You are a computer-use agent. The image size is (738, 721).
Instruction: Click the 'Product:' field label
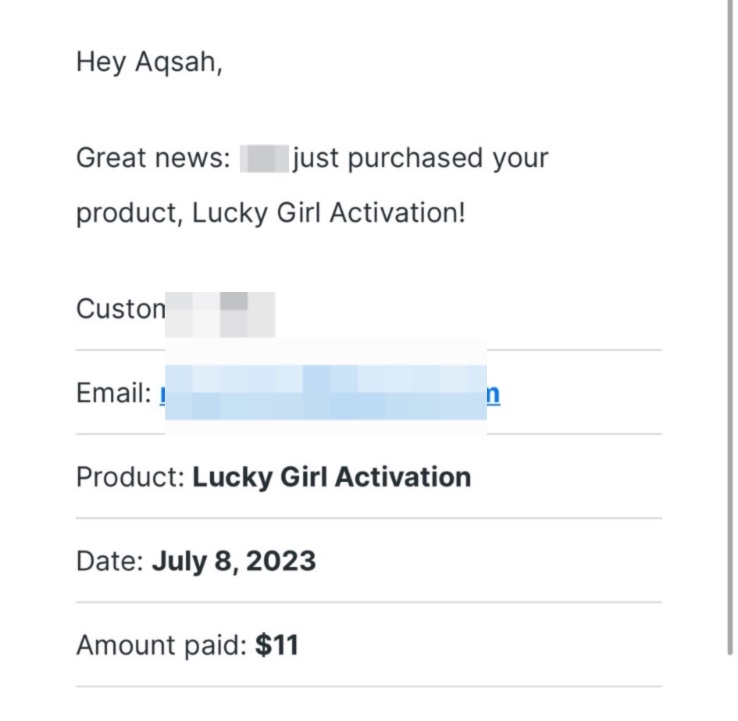click(130, 477)
